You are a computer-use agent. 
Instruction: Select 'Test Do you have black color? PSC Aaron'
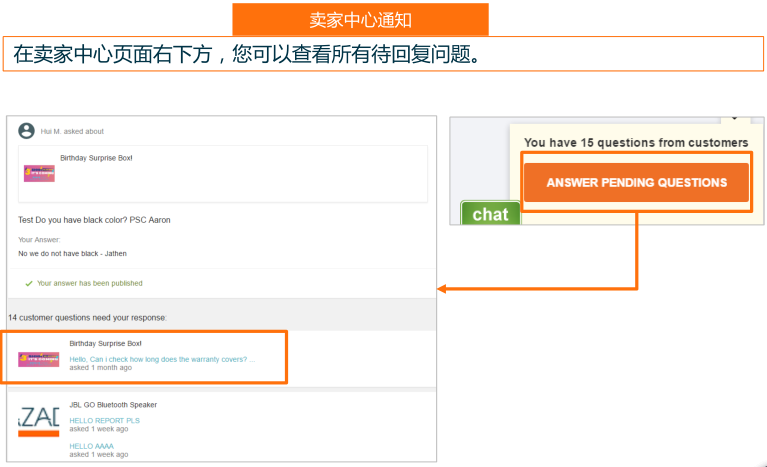click(x=94, y=220)
